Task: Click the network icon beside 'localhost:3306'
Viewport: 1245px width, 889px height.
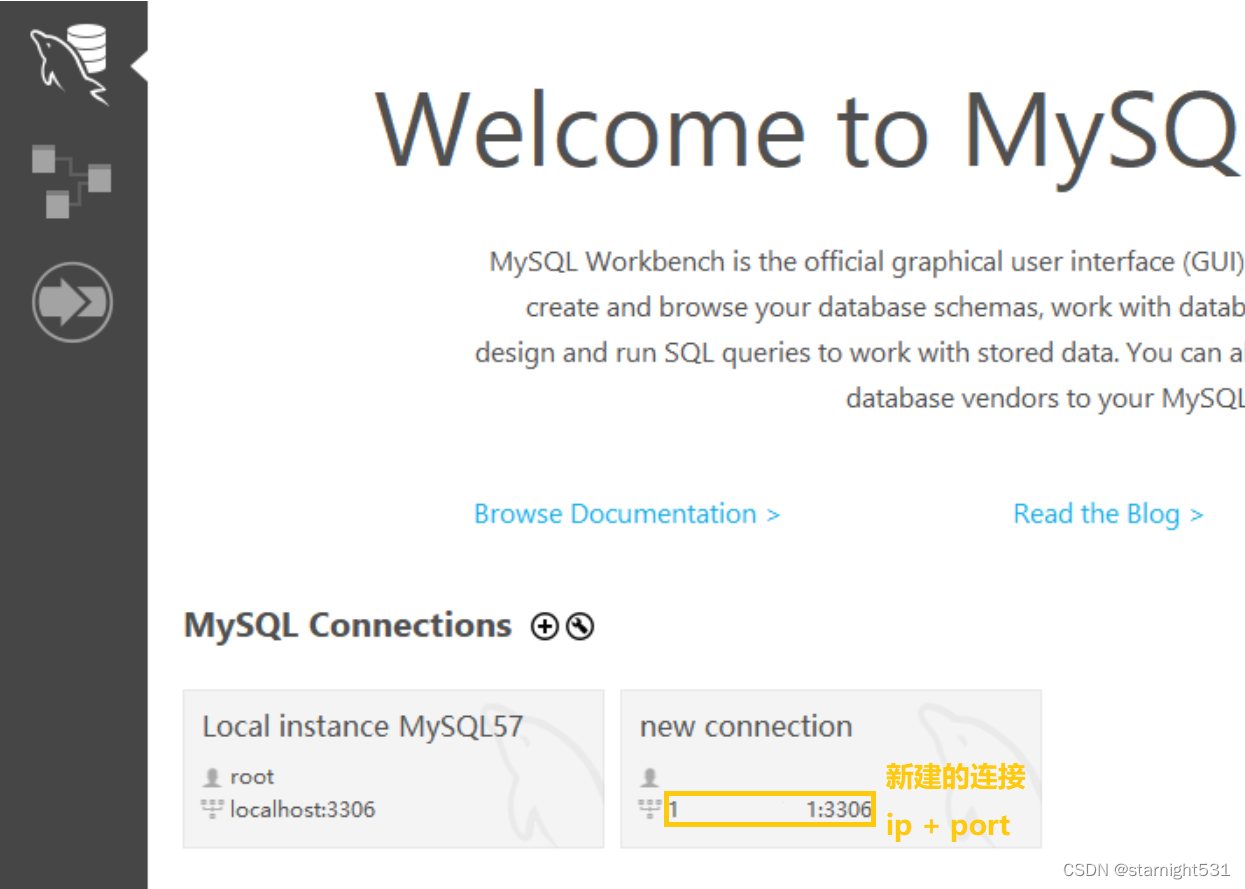Action: [x=212, y=809]
